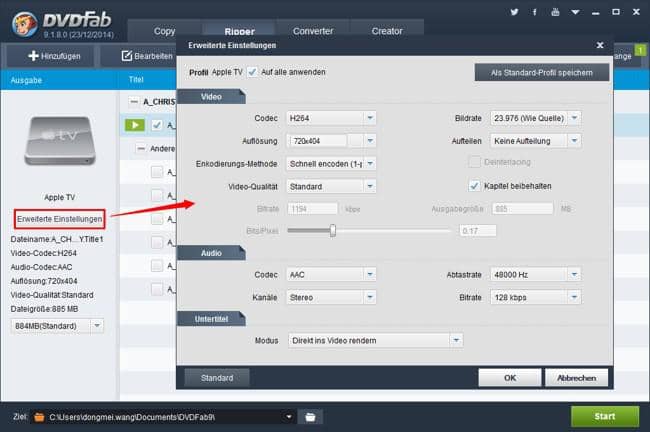Click the green Start button
The image size is (650, 432).
click(605, 416)
